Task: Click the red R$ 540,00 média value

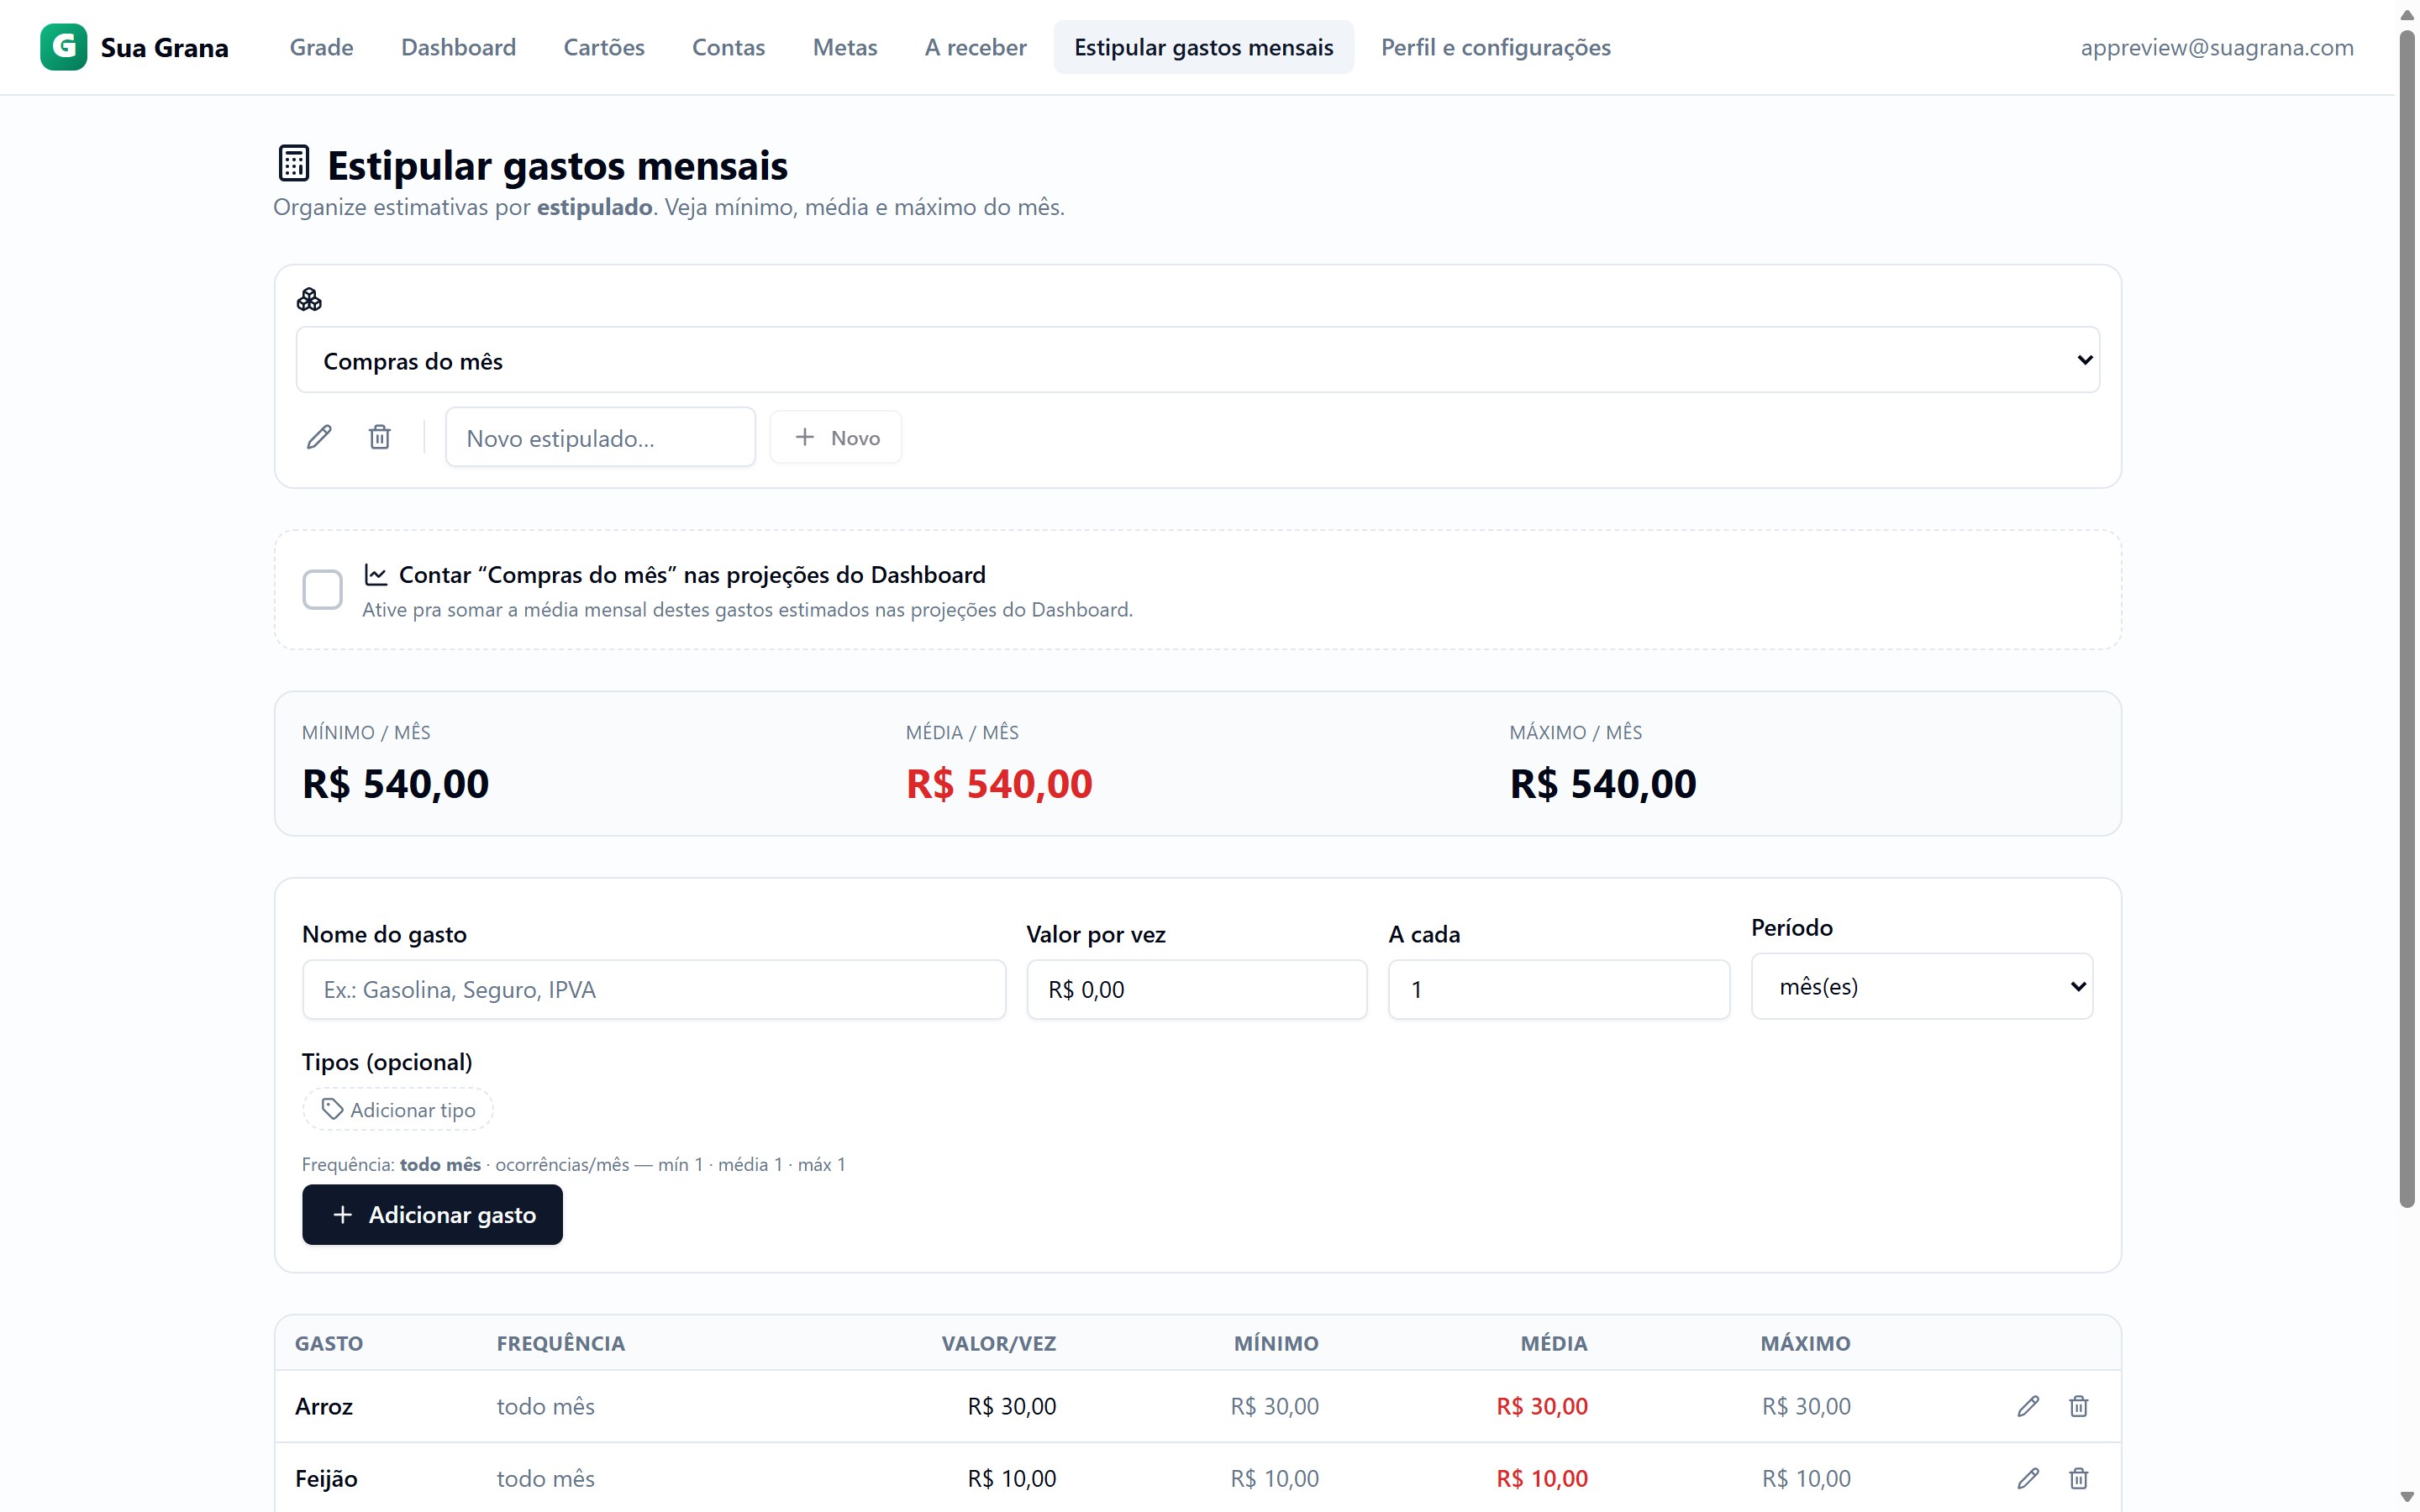Action: [999, 783]
